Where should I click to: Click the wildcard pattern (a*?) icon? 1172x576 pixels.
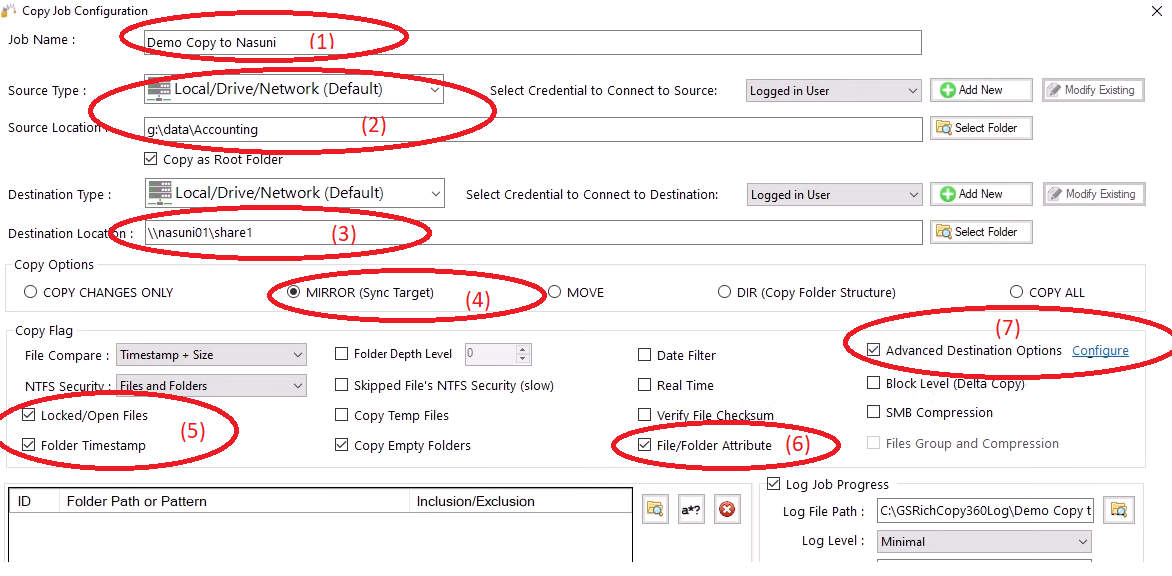(691, 509)
